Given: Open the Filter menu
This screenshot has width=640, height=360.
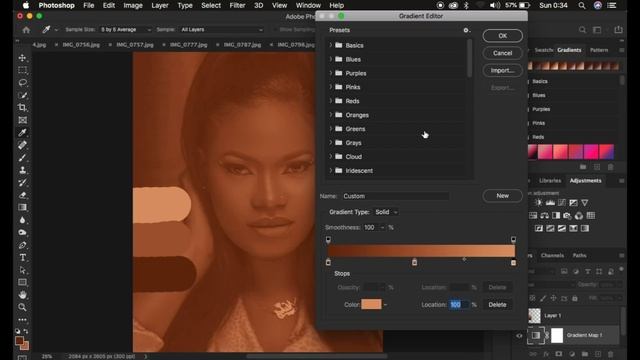Looking at the screenshot, I should [237, 5].
